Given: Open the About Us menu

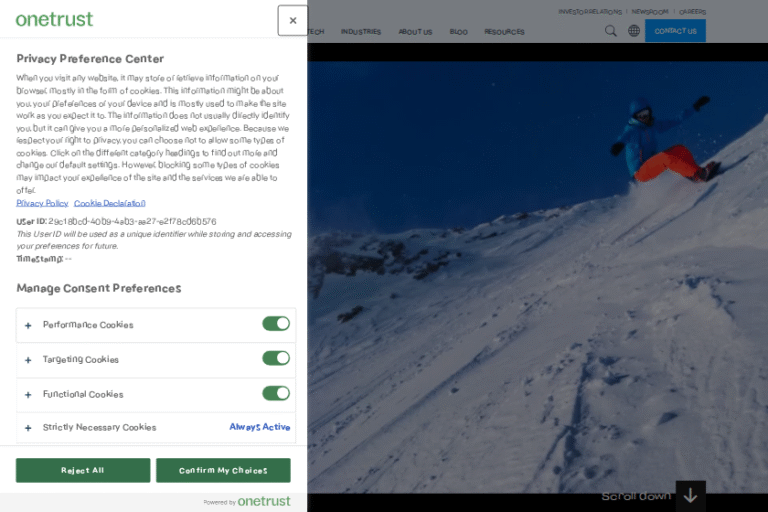Looking at the screenshot, I should pos(415,32).
